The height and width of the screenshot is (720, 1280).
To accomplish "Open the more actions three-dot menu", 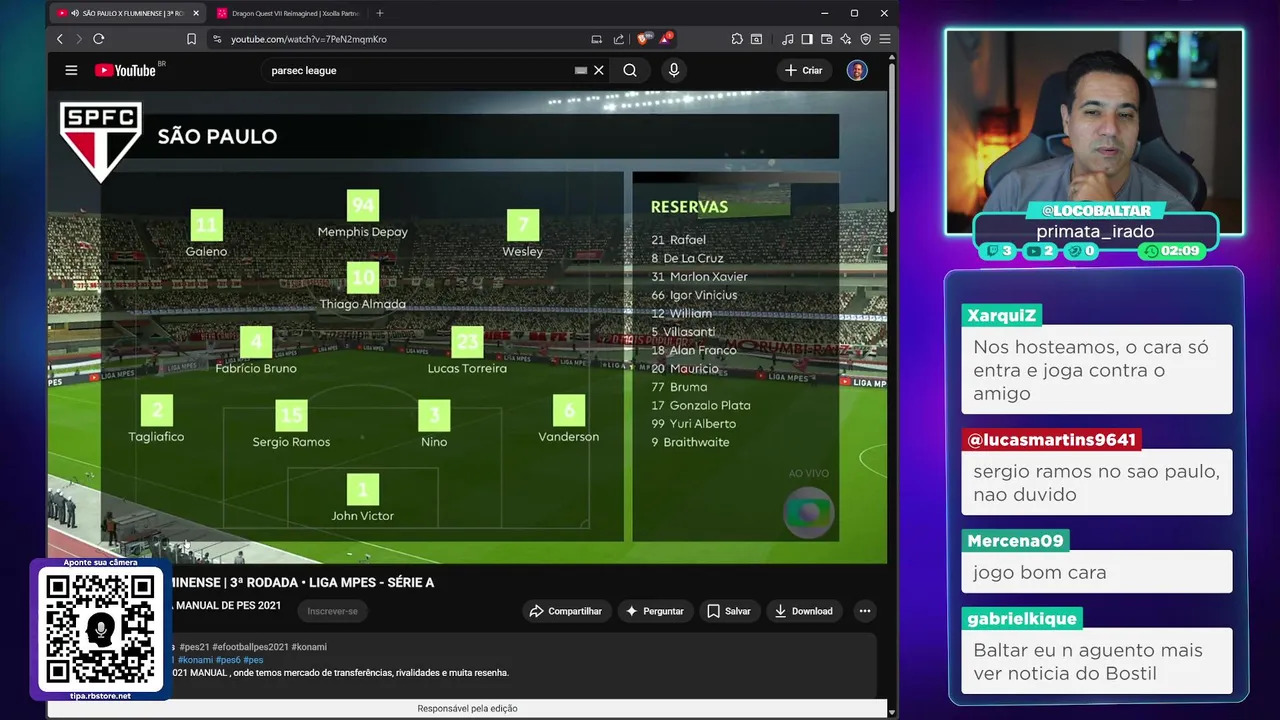I will click(865, 611).
